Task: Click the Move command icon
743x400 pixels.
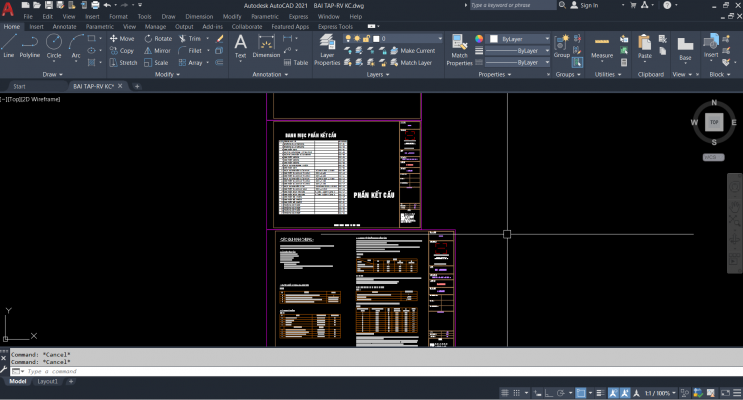Action: (x=120, y=38)
